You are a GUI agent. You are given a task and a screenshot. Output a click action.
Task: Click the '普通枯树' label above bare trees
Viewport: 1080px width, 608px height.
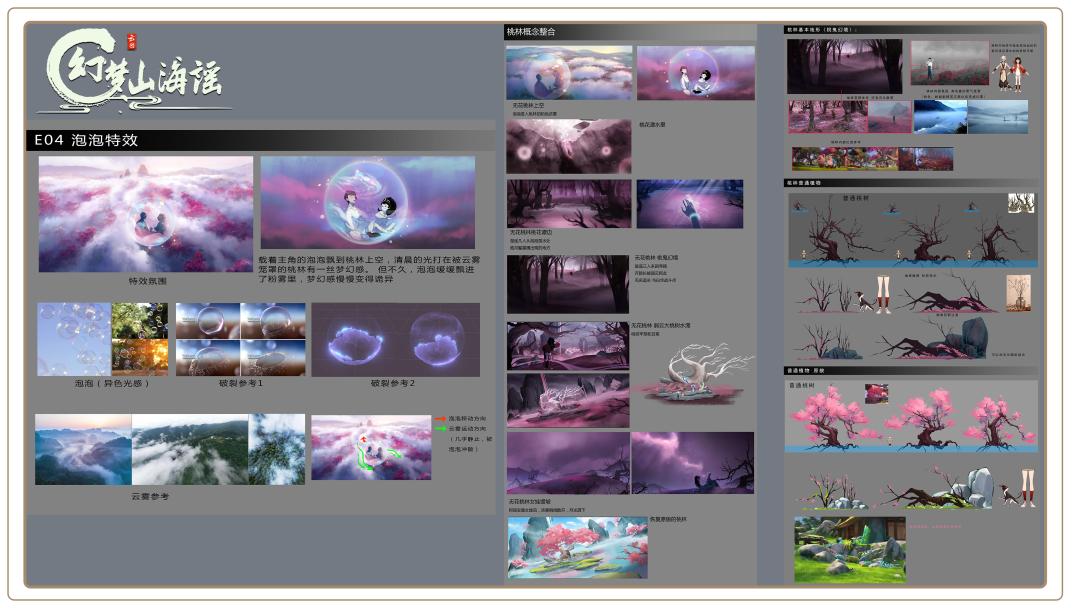pos(856,198)
